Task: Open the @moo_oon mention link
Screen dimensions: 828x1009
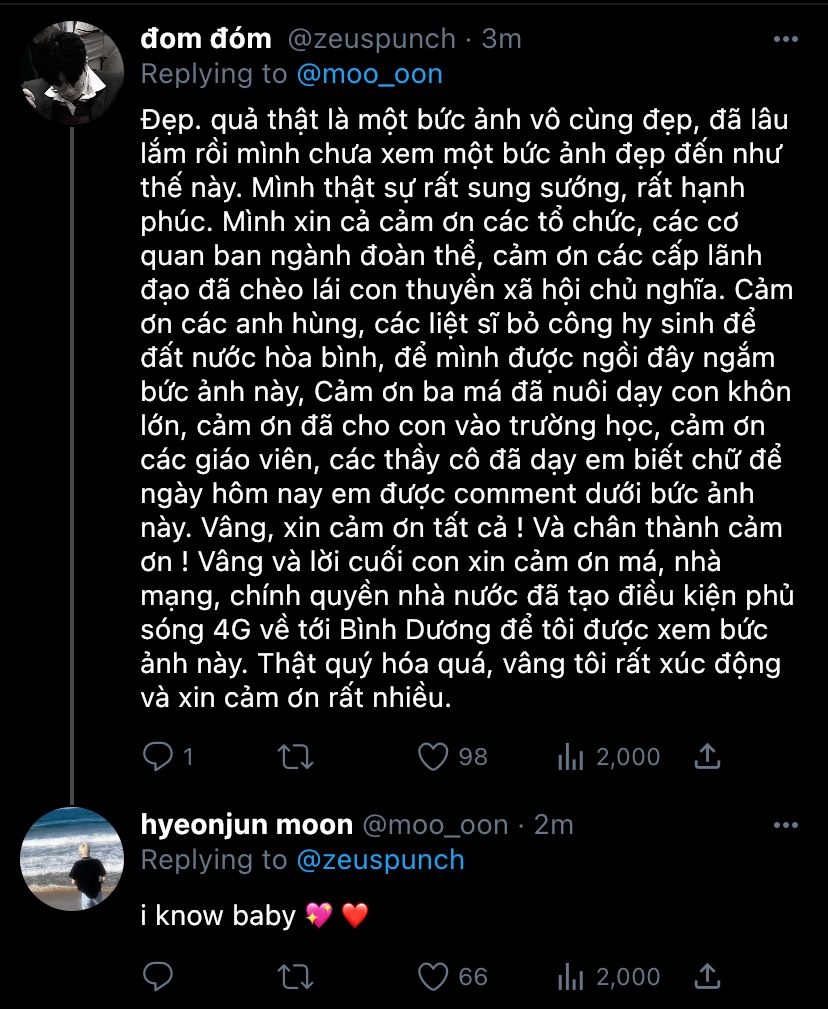Action: point(369,74)
